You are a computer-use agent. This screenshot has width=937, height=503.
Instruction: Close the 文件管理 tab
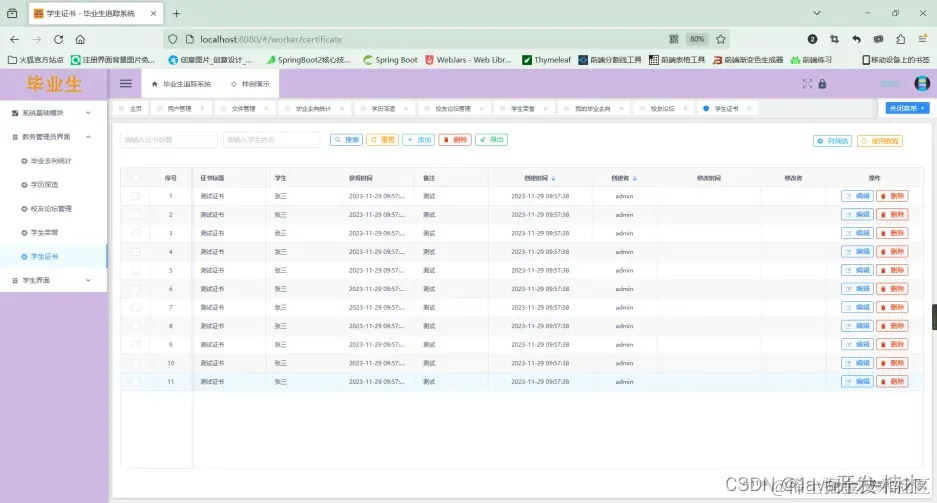point(266,109)
